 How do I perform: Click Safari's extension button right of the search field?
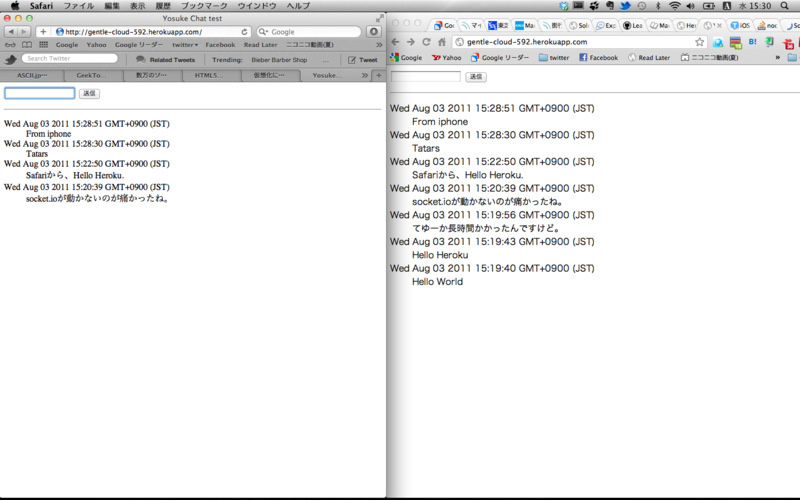(374, 32)
